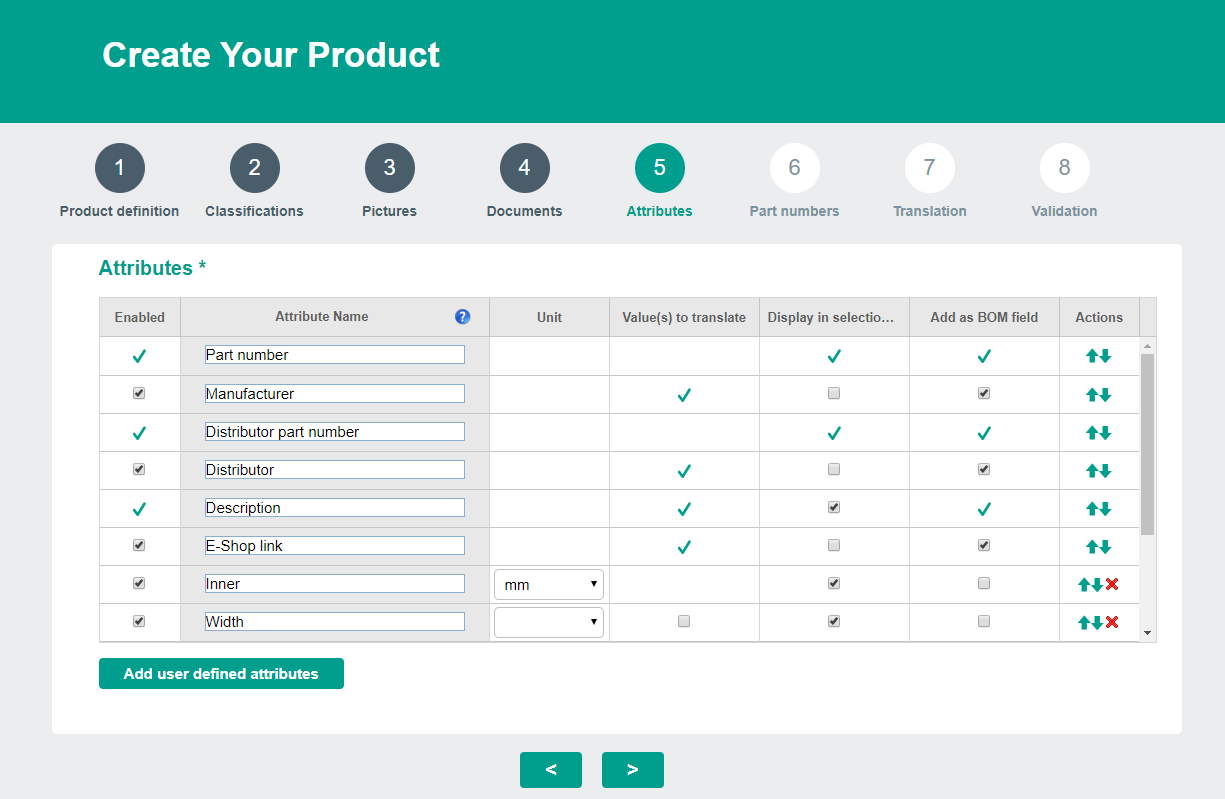
Task: Go to the next step with > button
Action: coord(632,770)
